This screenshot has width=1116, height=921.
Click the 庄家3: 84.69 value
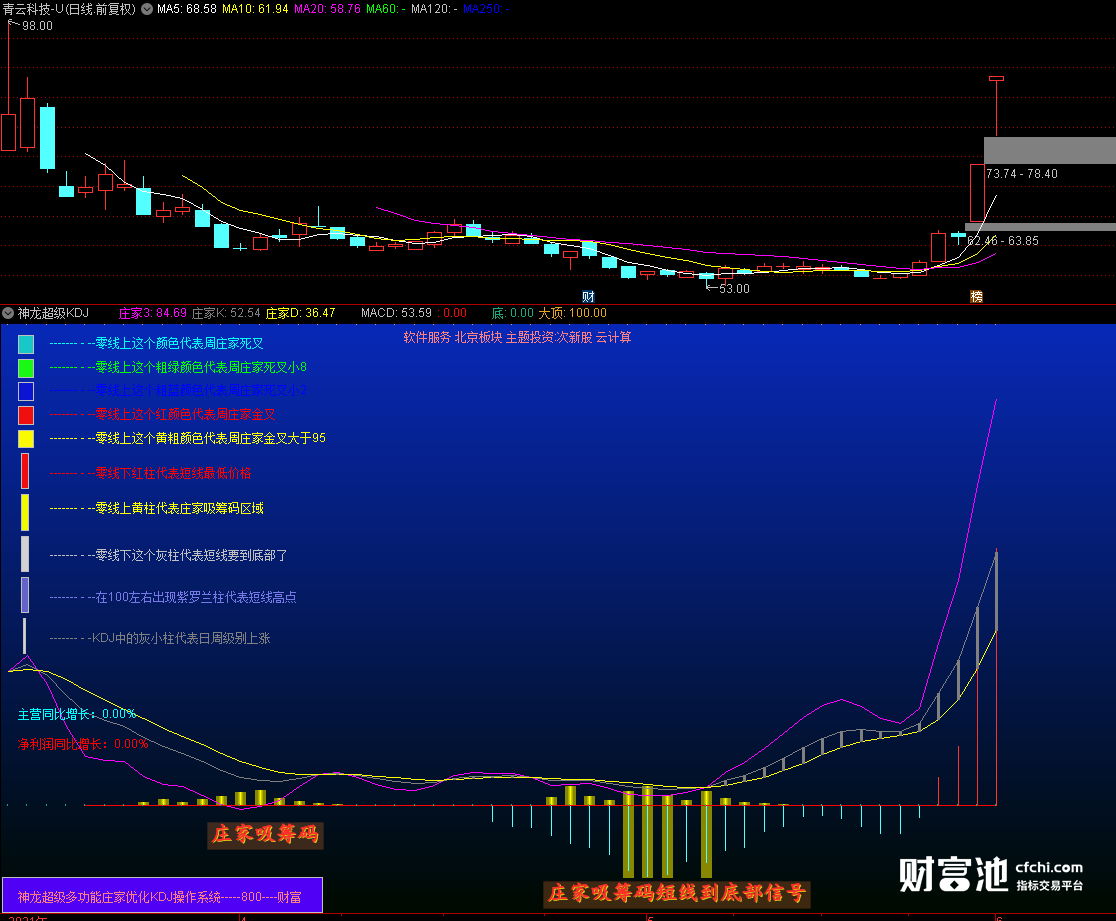pos(152,312)
